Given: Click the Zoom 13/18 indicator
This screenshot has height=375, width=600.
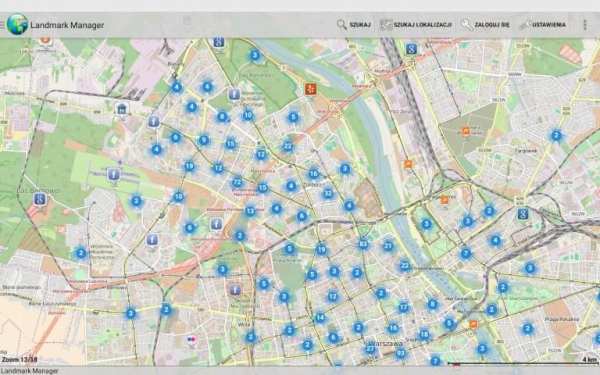Looking at the screenshot, I should 19,360.
